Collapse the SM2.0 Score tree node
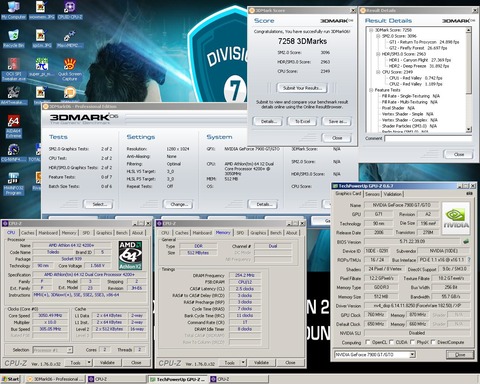Viewport: 480px width, 384px height. 378,36
